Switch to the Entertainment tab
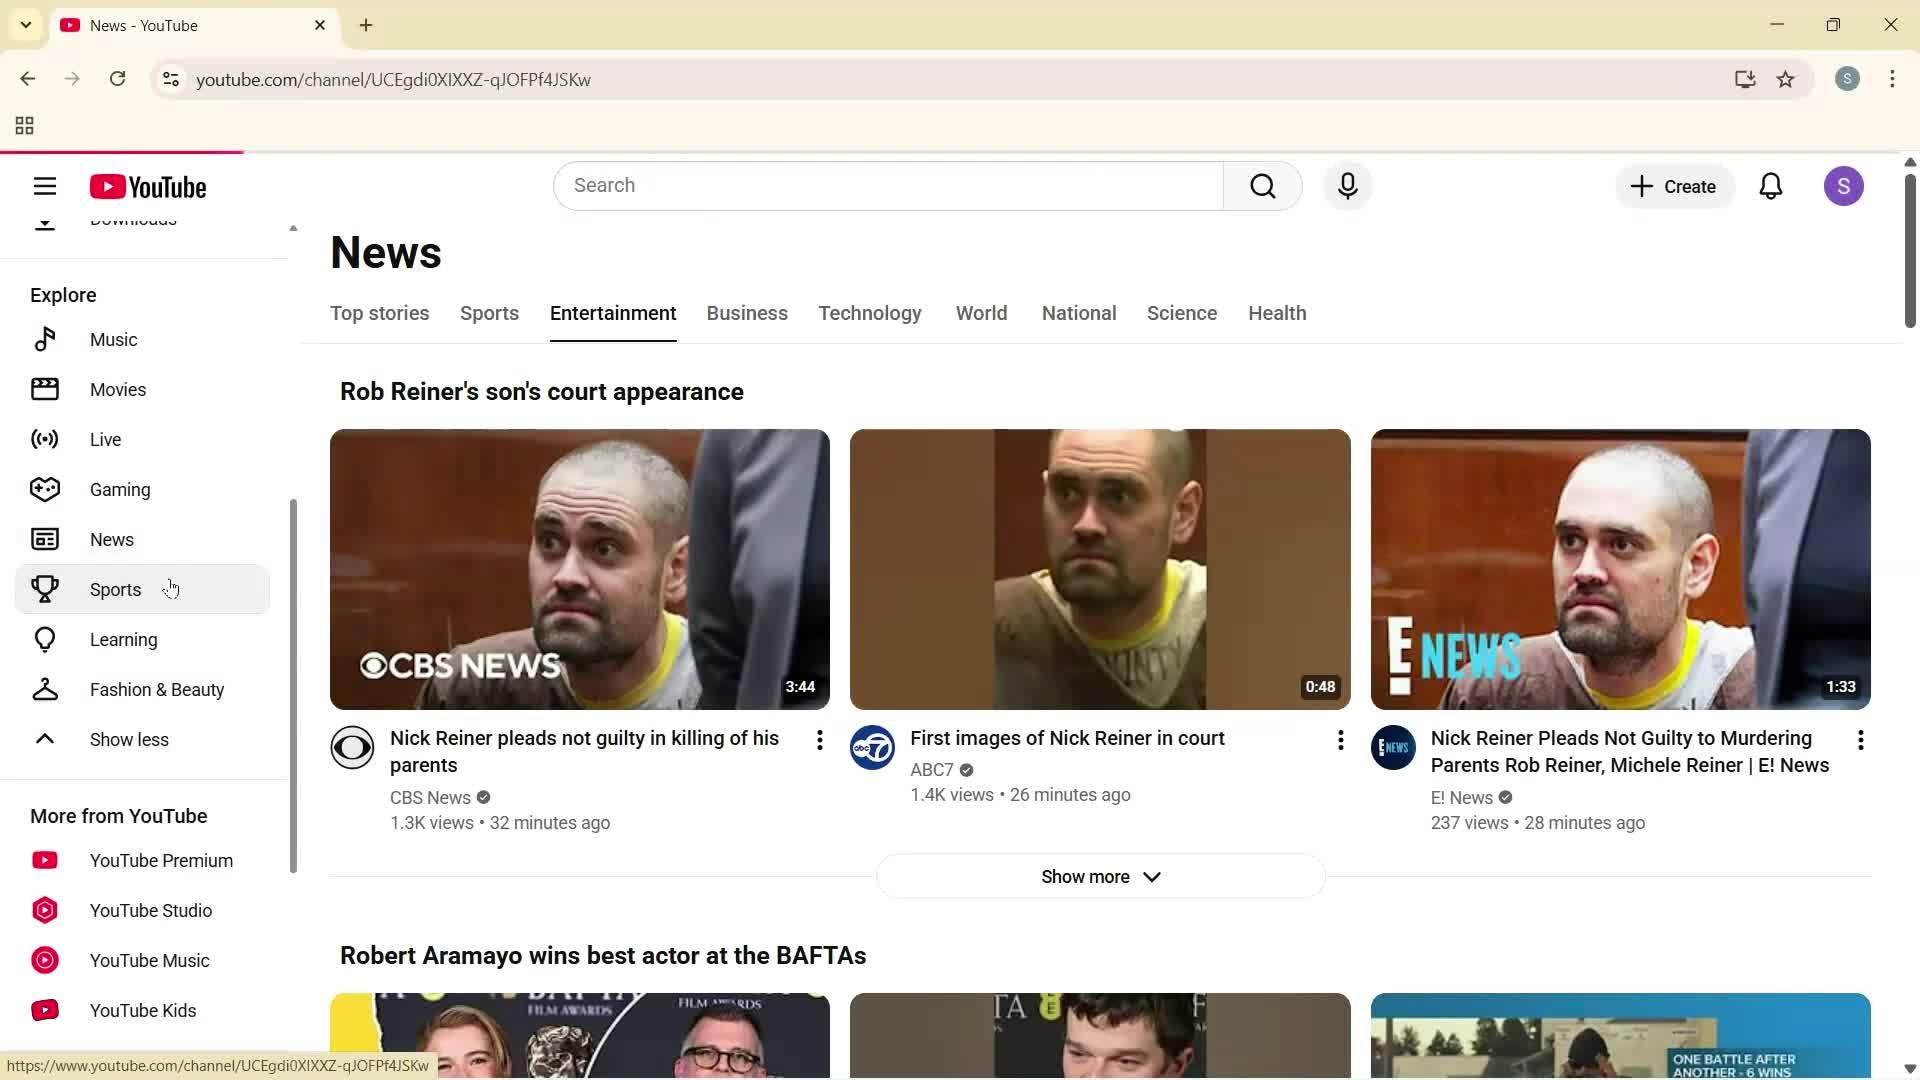 613,313
